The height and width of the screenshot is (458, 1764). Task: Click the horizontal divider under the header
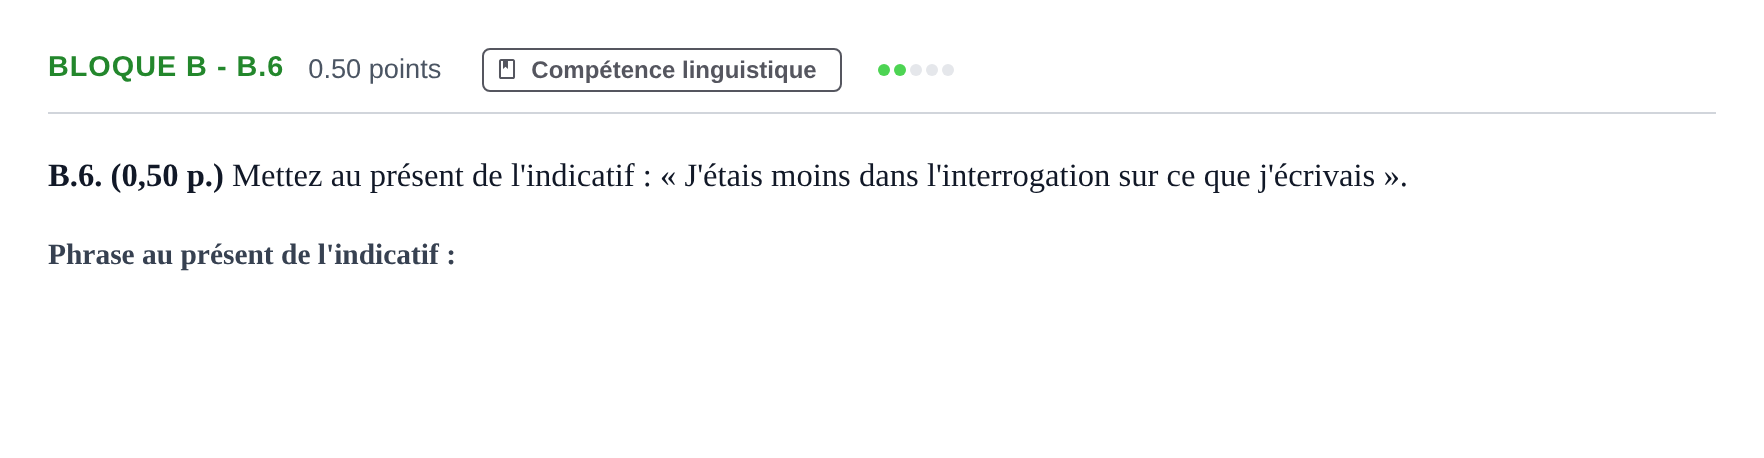click(882, 113)
